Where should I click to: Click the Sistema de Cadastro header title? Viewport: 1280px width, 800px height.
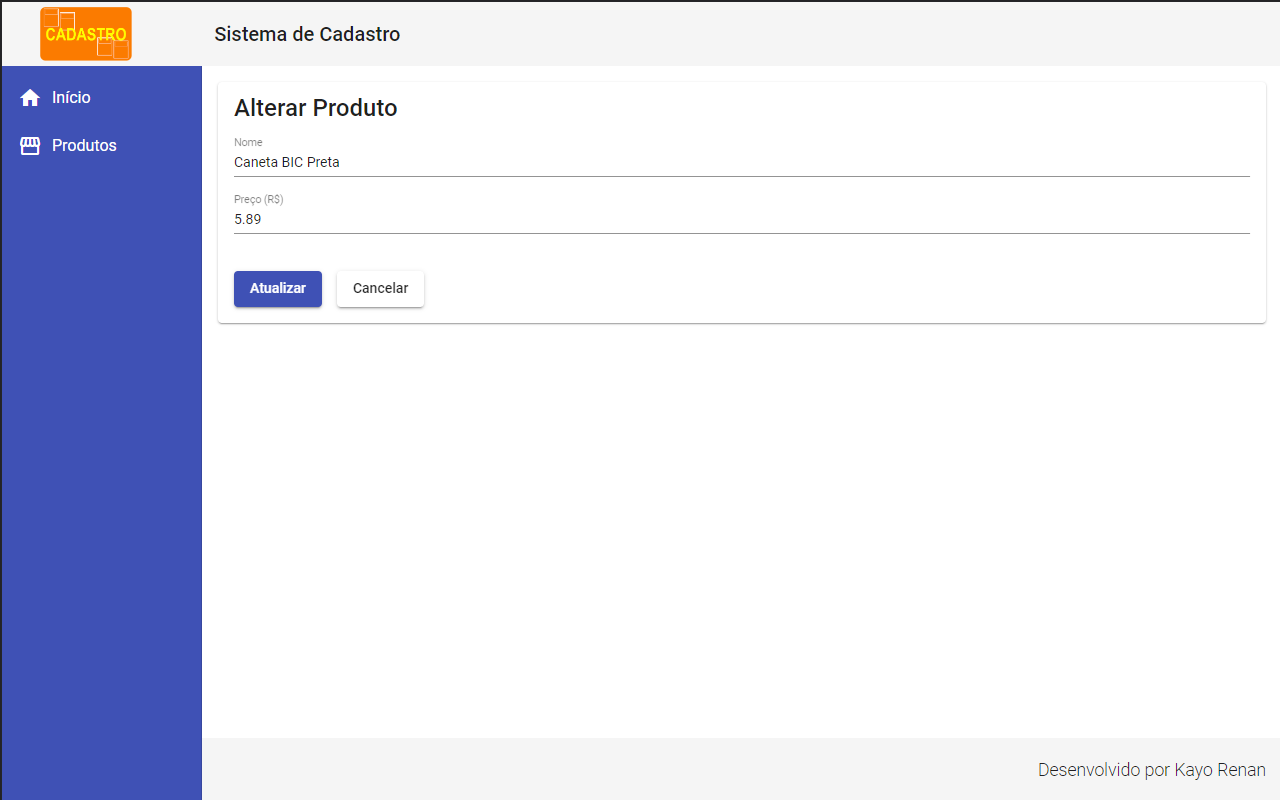307,34
